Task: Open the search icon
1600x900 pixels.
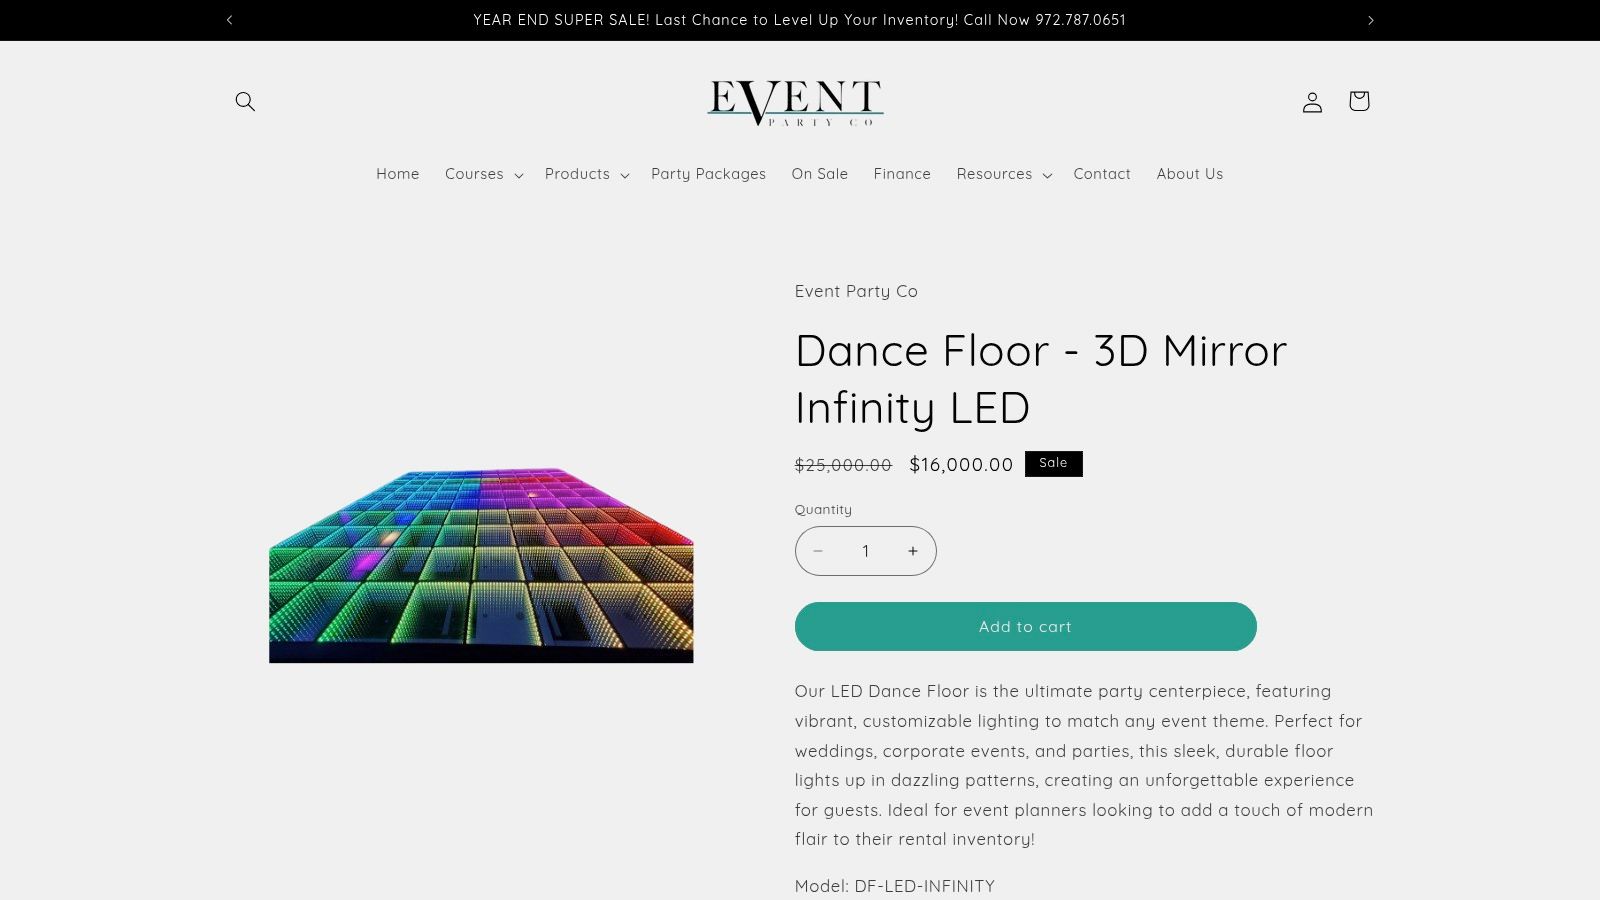Action: tap(245, 101)
